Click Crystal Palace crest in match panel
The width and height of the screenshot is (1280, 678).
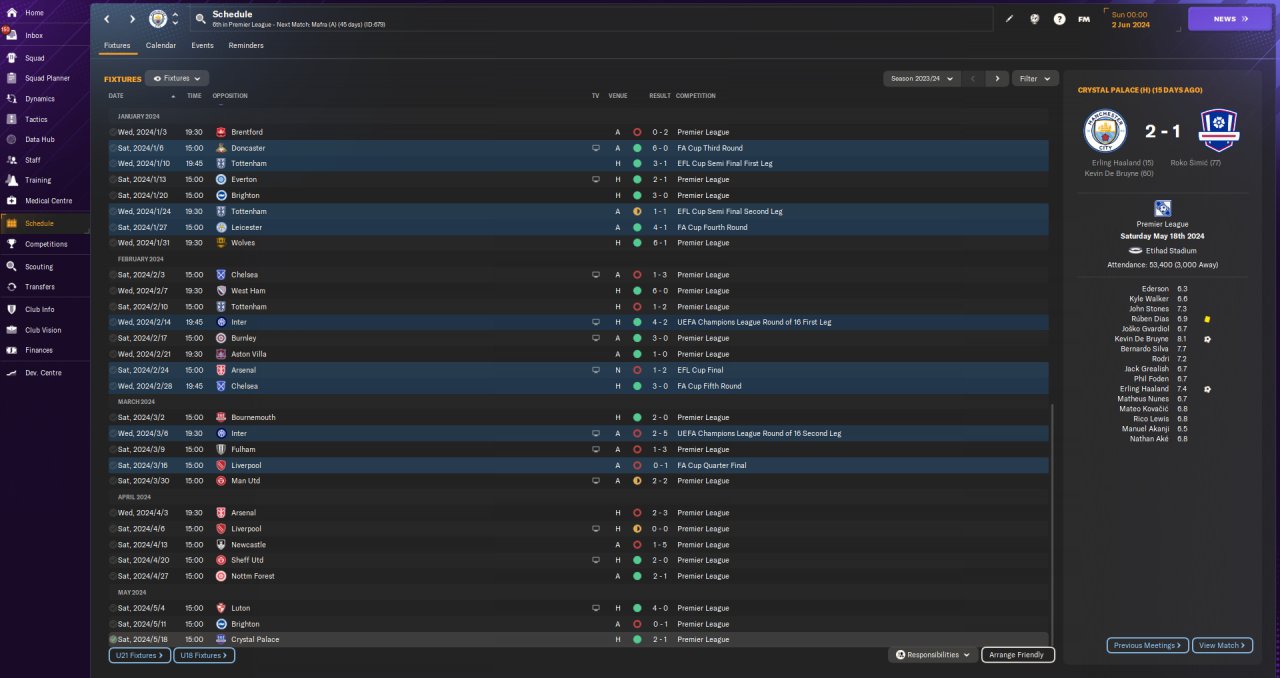coord(1219,131)
